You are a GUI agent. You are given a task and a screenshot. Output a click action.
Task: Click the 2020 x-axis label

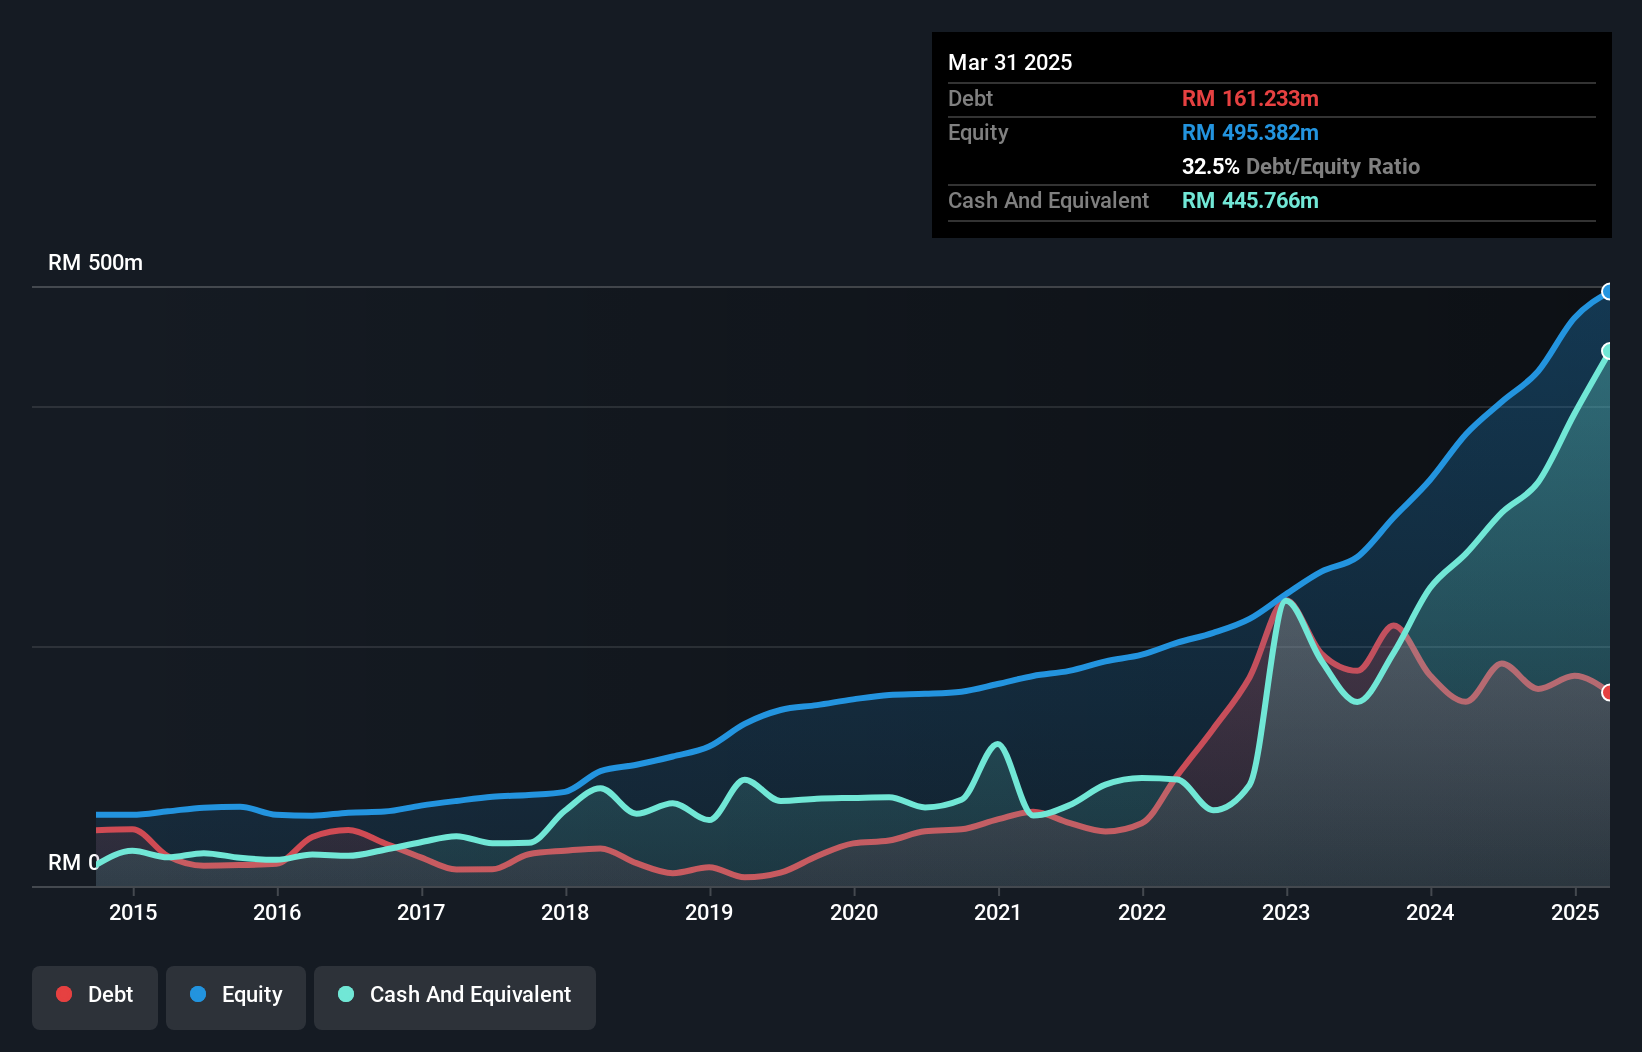coord(854,912)
